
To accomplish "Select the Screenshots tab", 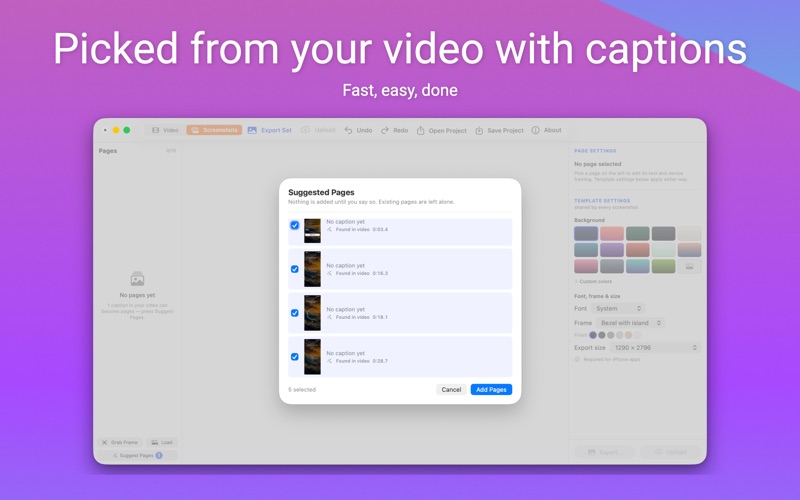I will pyautogui.click(x=214, y=130).
